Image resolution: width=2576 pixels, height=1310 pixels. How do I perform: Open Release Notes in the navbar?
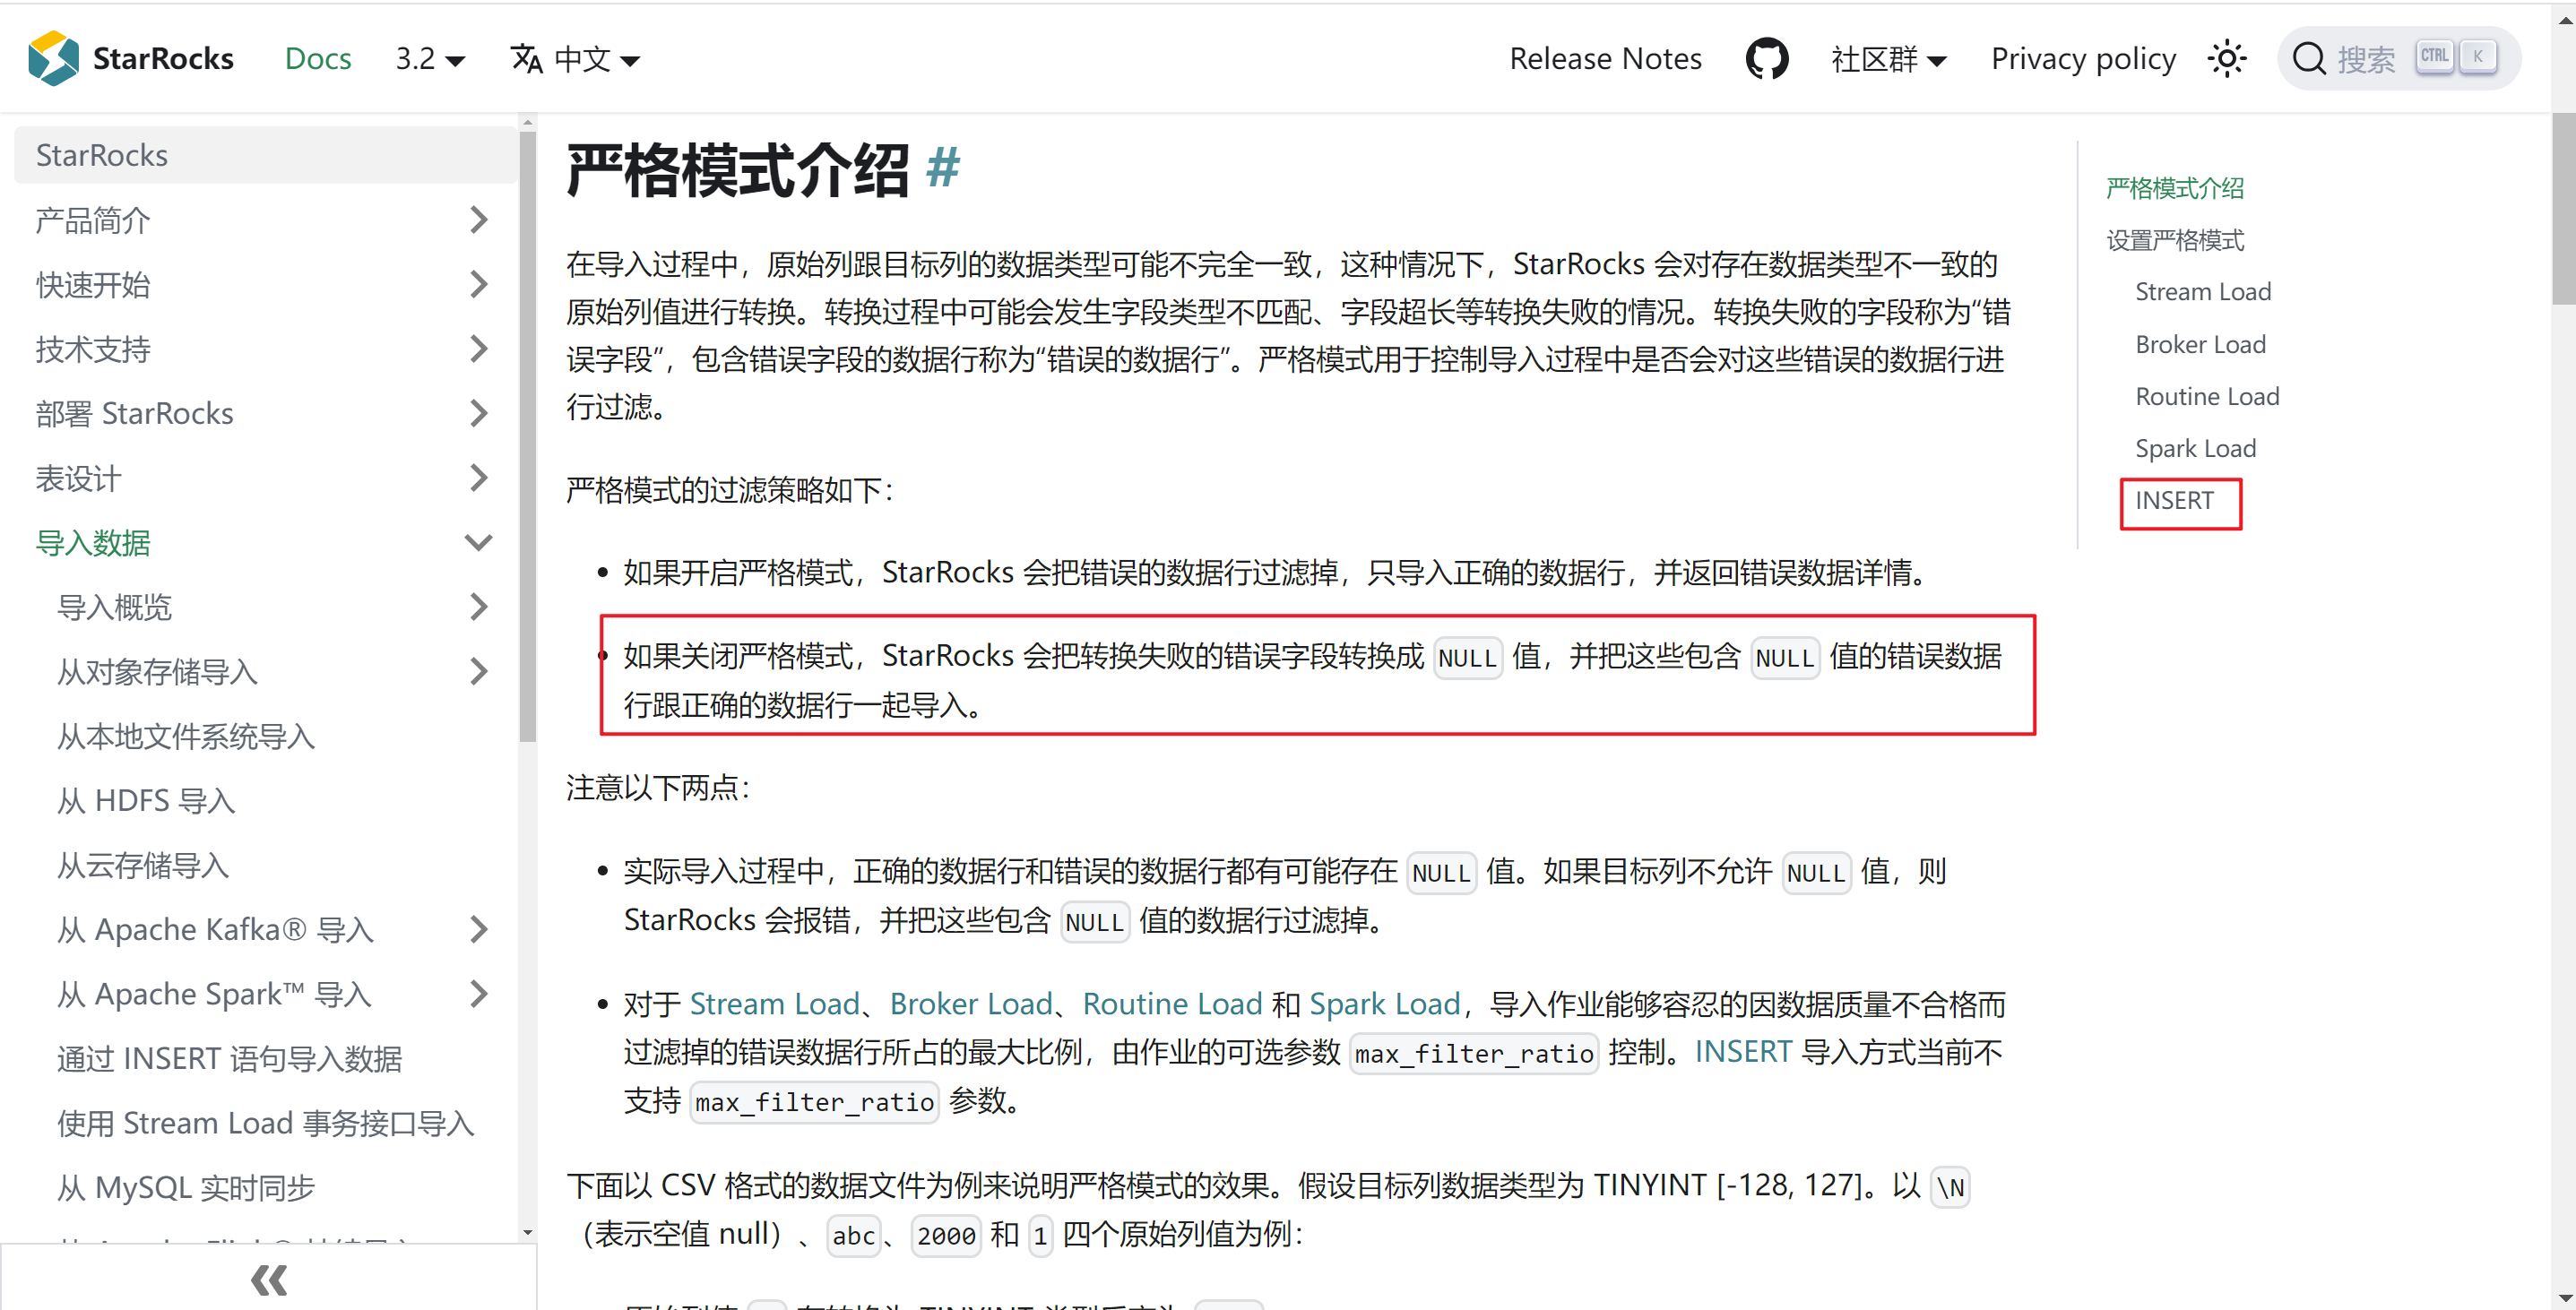click(x=1605, y=59)
